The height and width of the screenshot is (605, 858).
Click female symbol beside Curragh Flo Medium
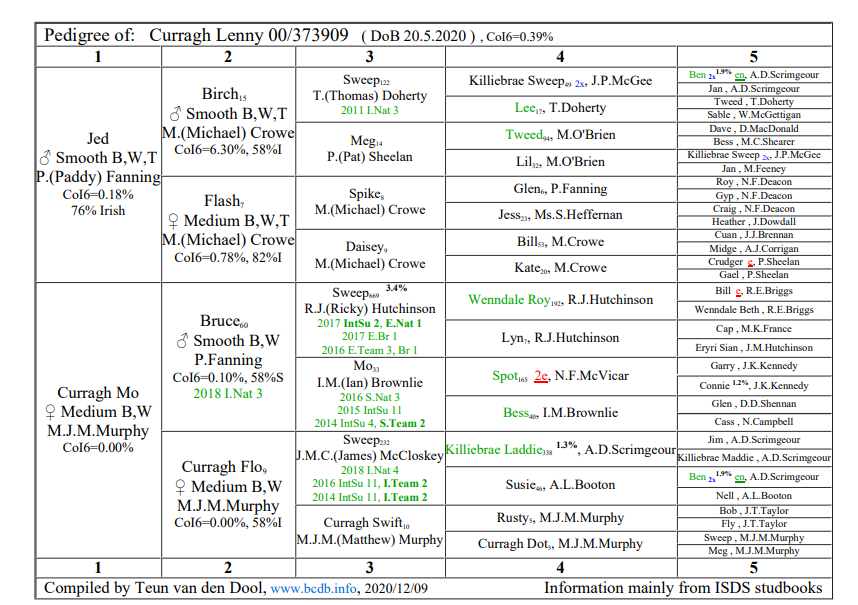pyautogui.click(x=180, y=487)
